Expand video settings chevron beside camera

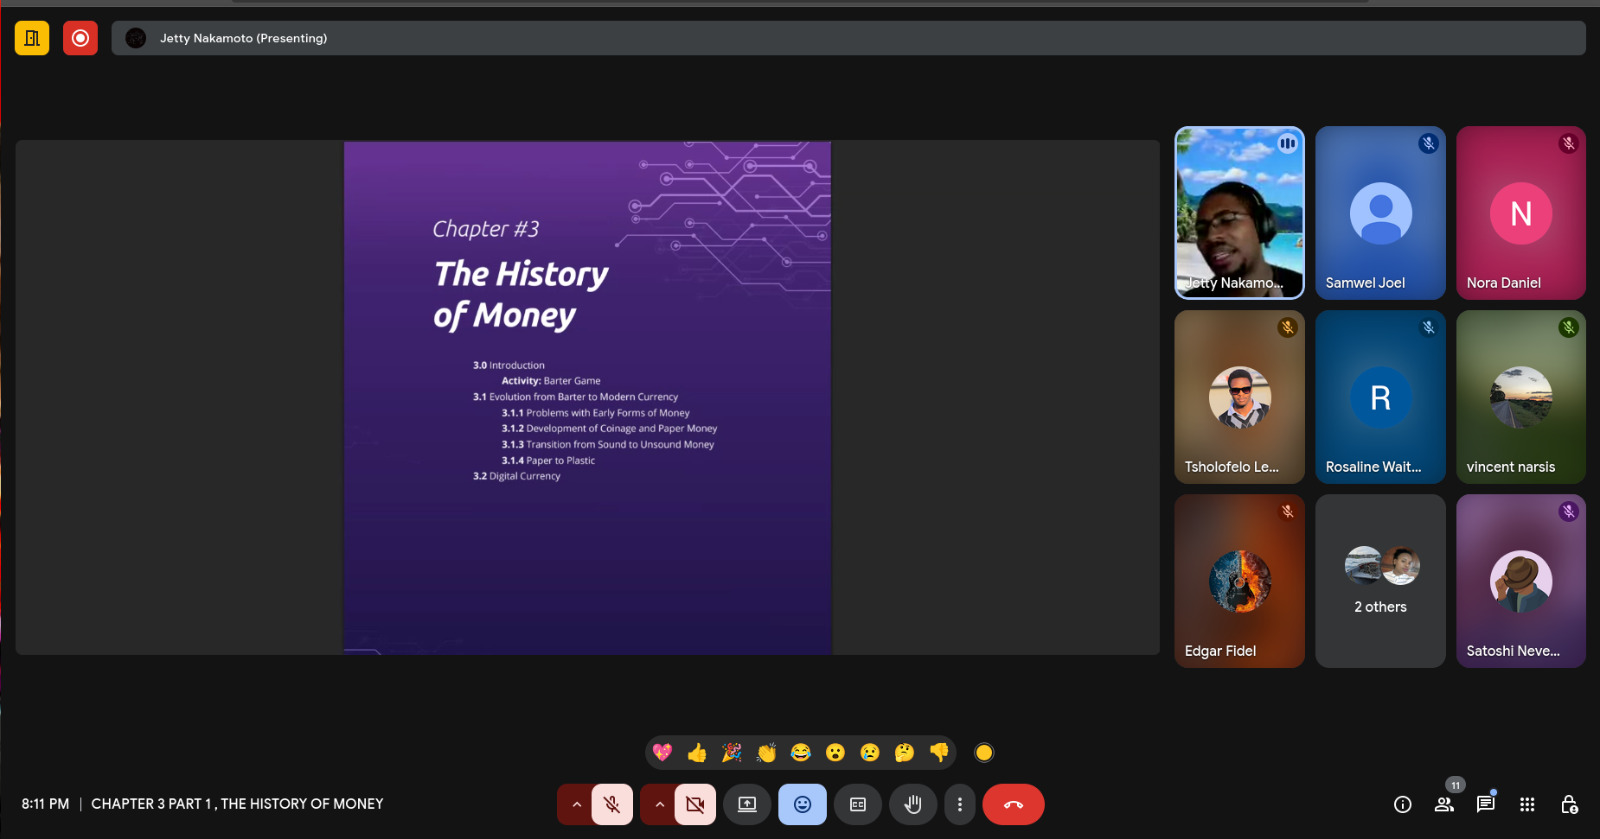click(x=659, y=804)
